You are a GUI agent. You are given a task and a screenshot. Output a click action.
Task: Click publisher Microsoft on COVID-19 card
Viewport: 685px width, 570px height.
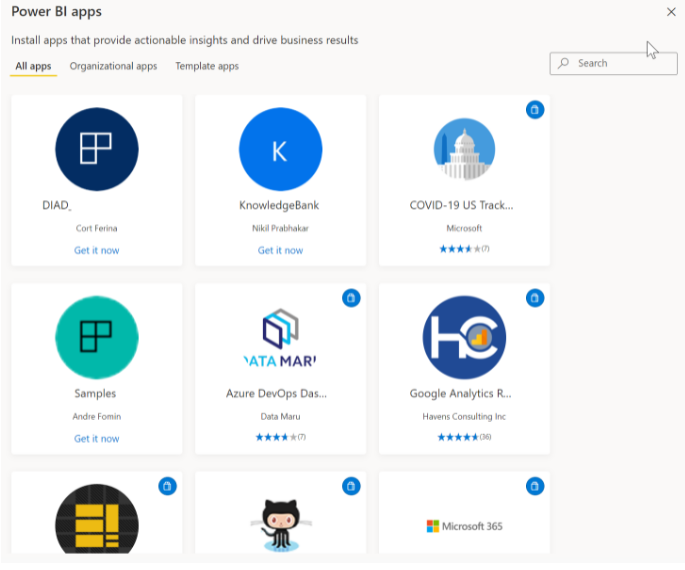pyautogui.click(x=464, y=228)
